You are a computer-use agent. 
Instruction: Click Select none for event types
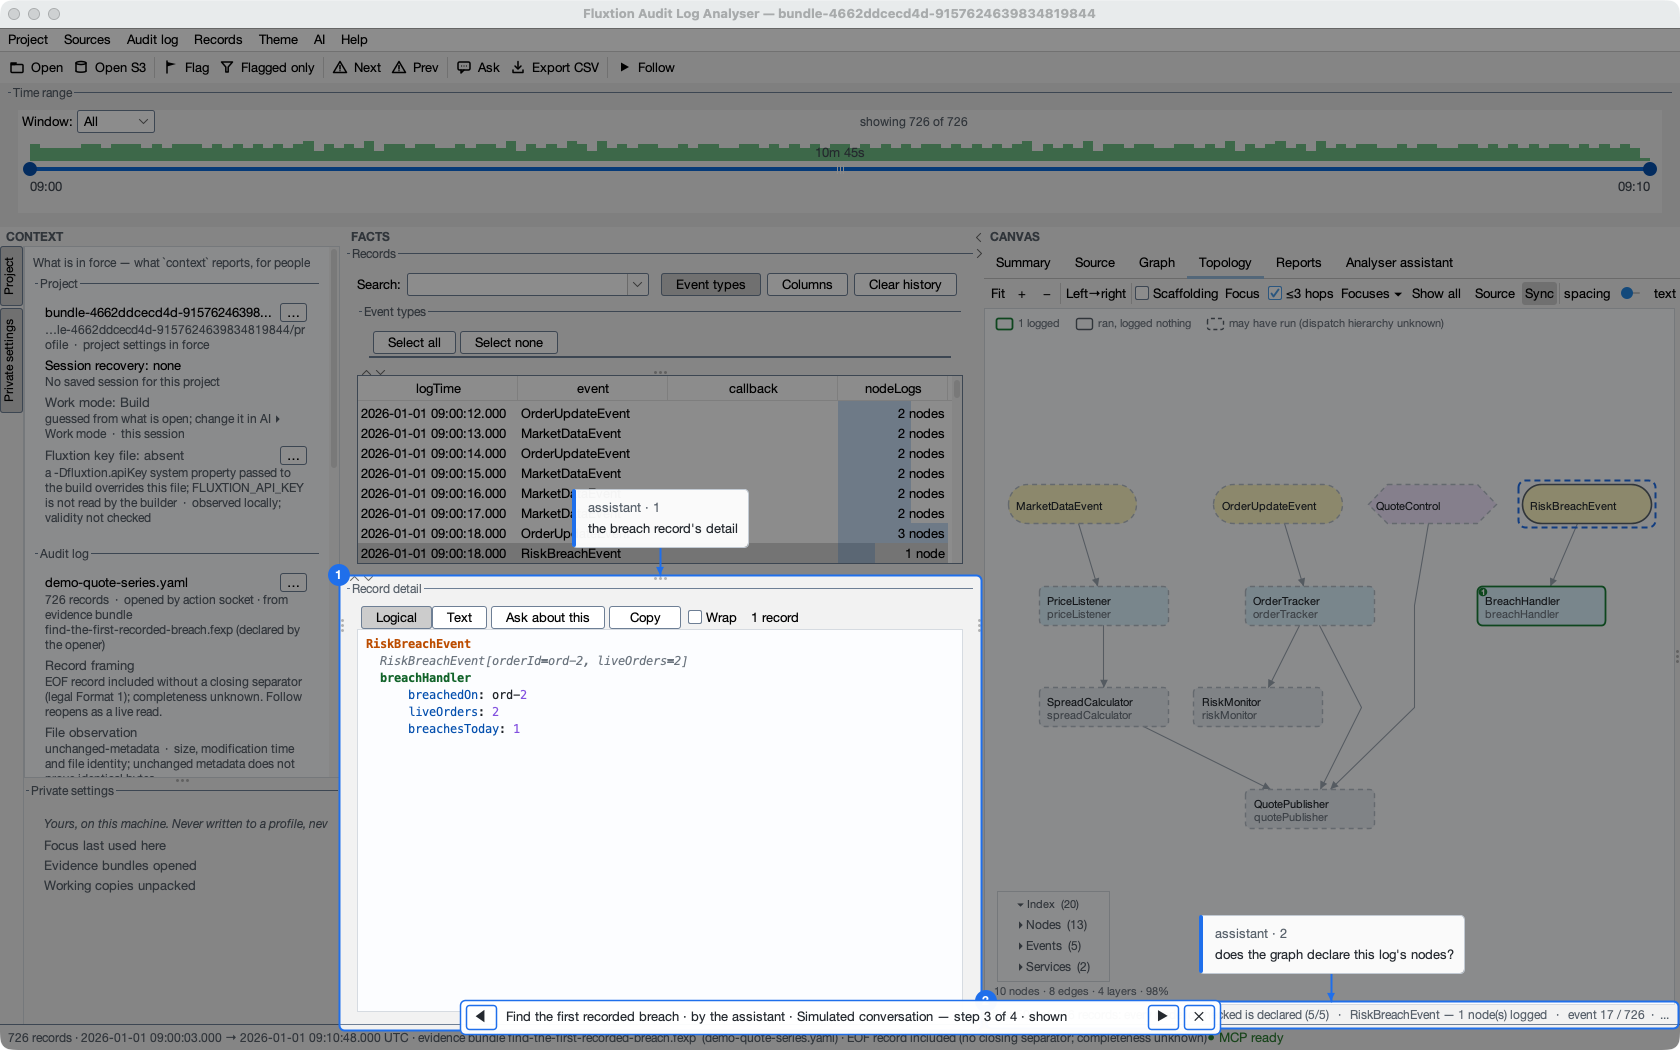click(x=508, y=342)
